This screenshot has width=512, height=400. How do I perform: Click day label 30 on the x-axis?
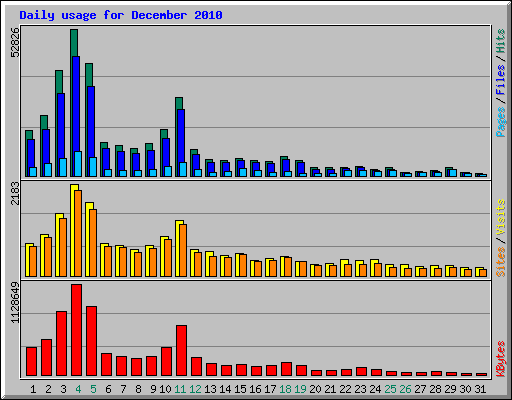(x=465, y=389)
